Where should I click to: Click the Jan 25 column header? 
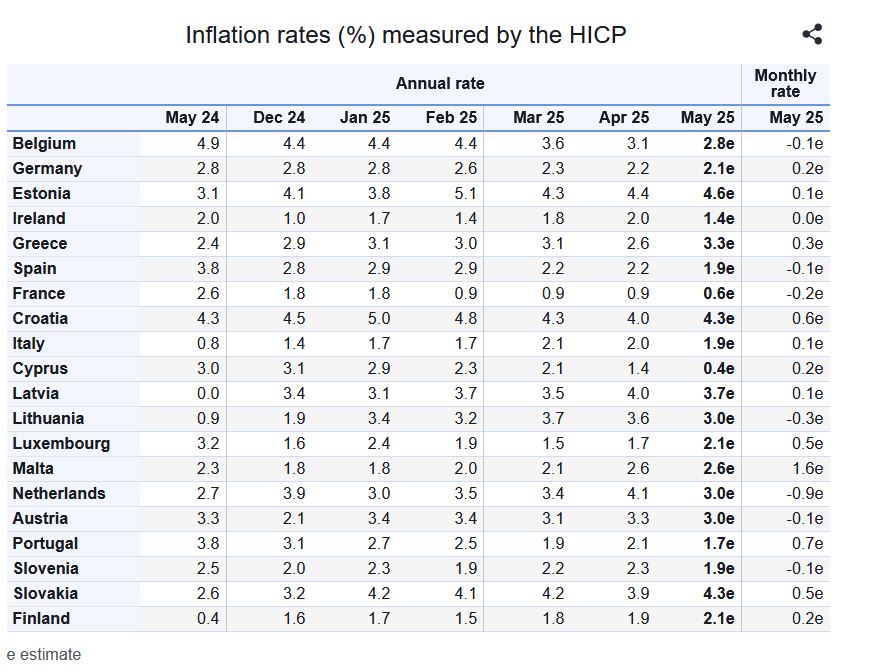pos(365,118)
